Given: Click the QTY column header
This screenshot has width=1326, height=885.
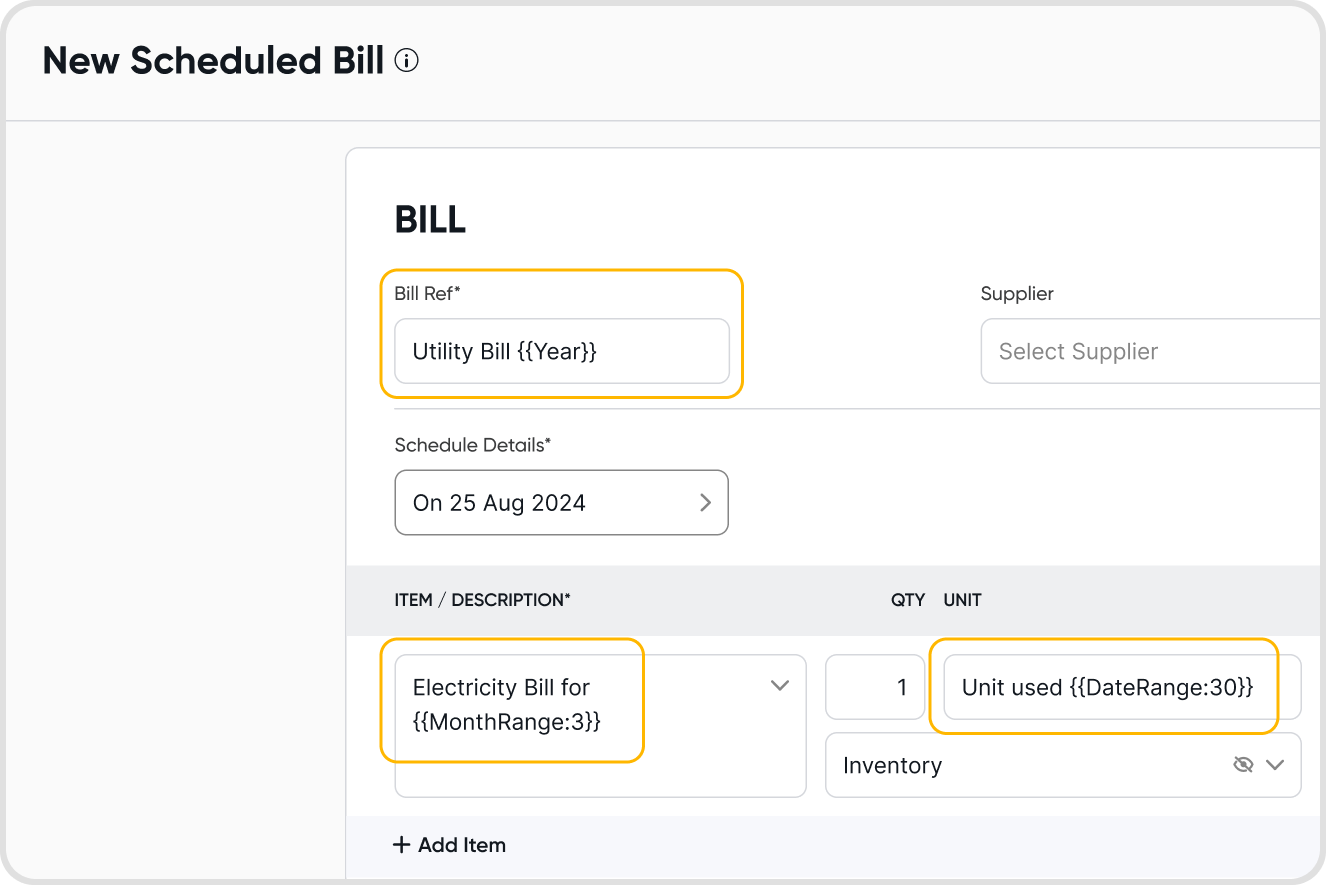Looking at the screenshot, I should (908, 600).
